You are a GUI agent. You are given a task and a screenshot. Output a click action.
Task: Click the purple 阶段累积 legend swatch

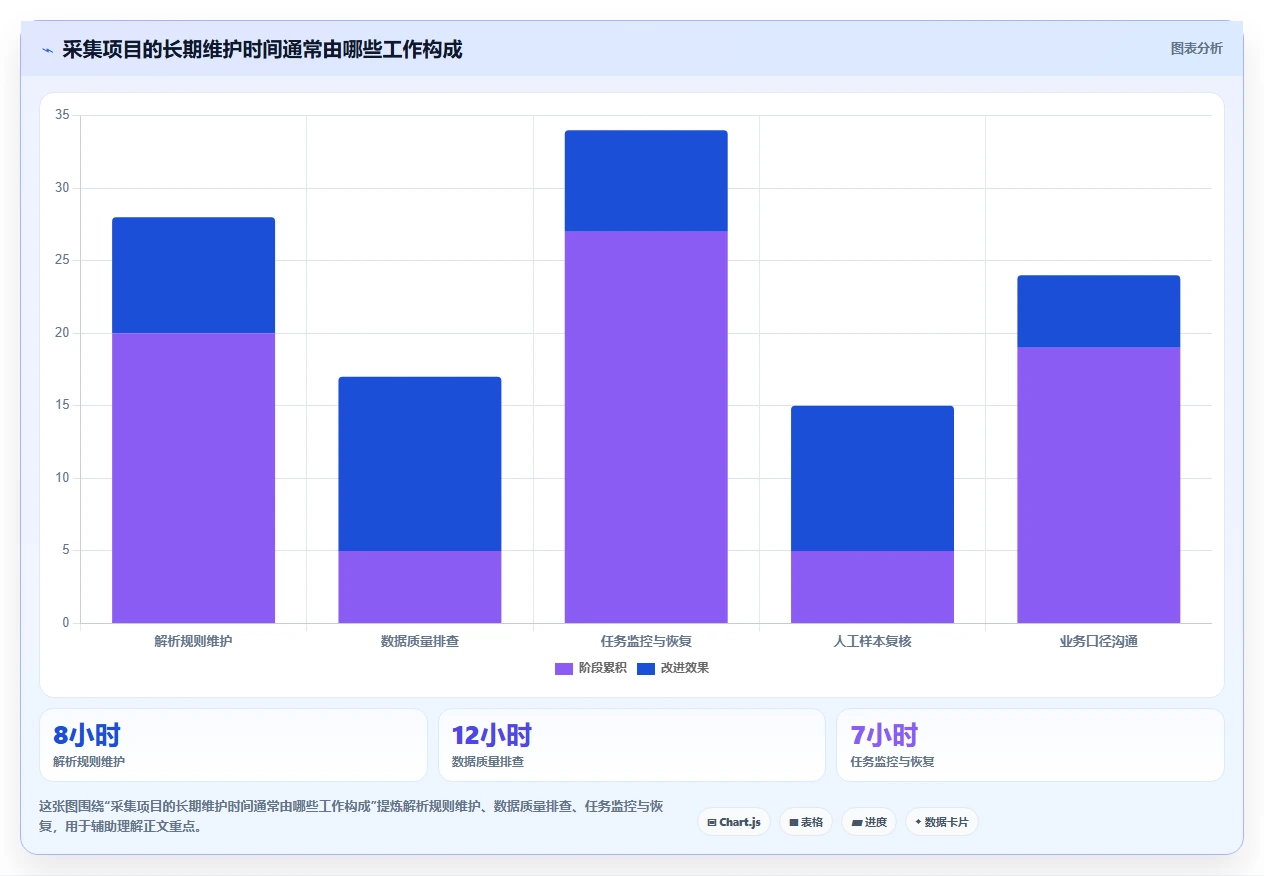pyautogui.click(x=564, y=668)
